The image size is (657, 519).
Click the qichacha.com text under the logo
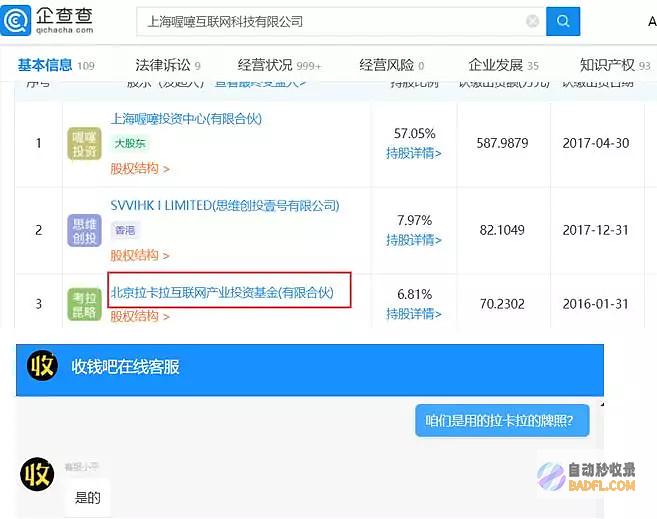point(65,30)
